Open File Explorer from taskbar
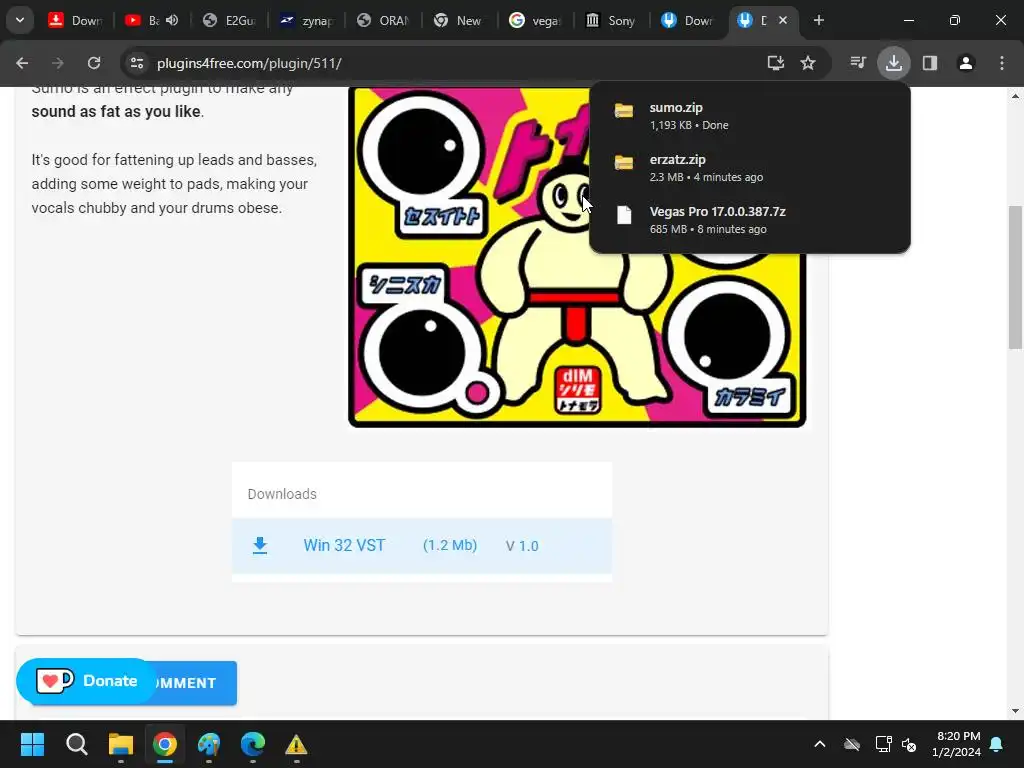This screenshot has height=768, width=1024. 120,744
